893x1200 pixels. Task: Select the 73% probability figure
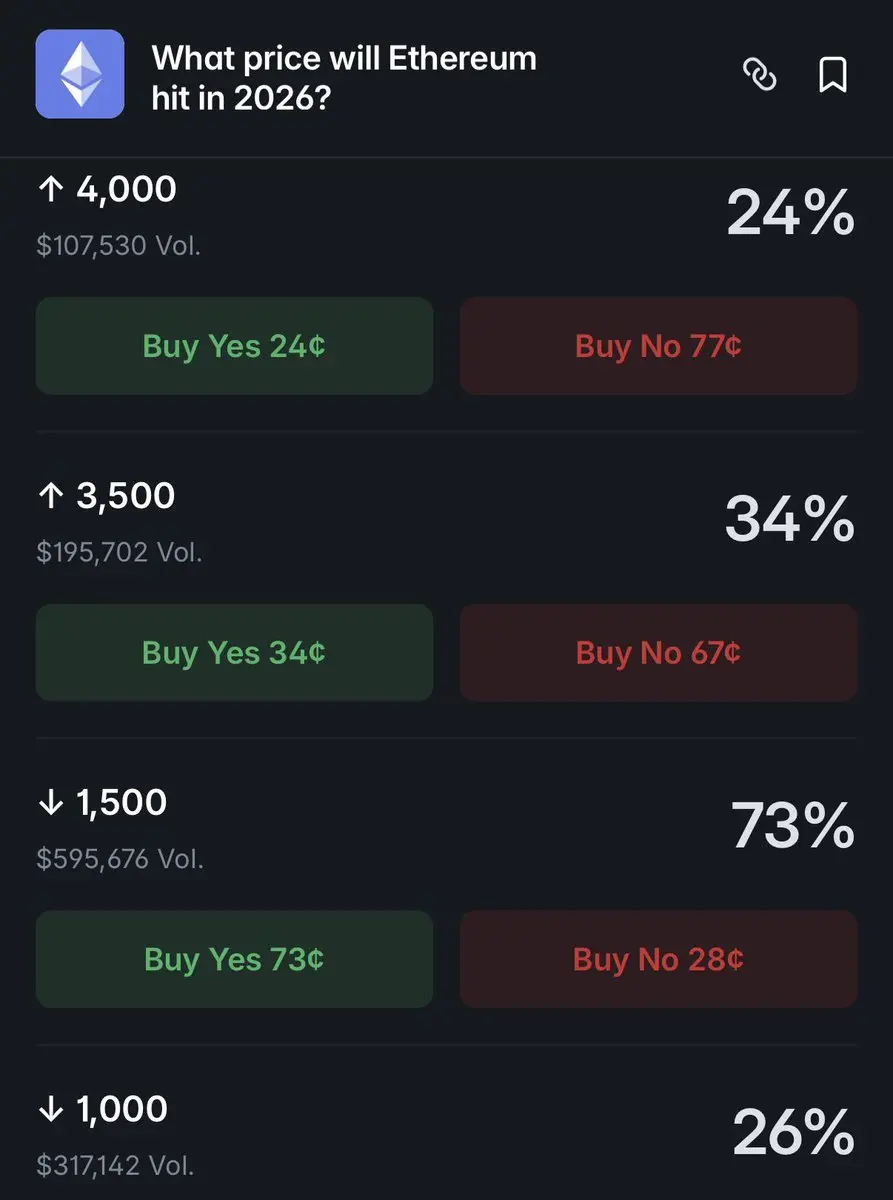[x=793, y=827]
